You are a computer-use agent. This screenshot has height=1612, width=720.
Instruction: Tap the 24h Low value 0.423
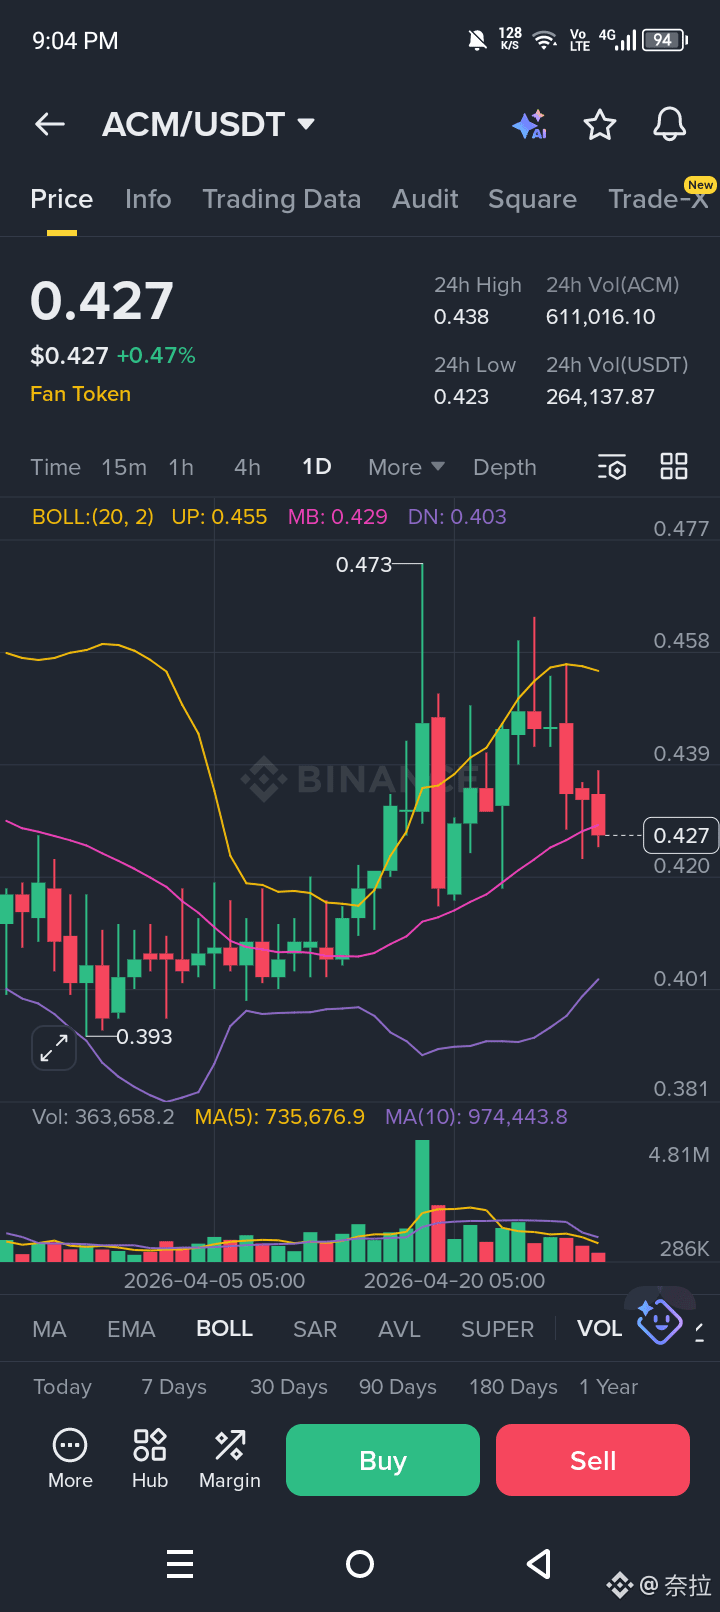(461, 397)
